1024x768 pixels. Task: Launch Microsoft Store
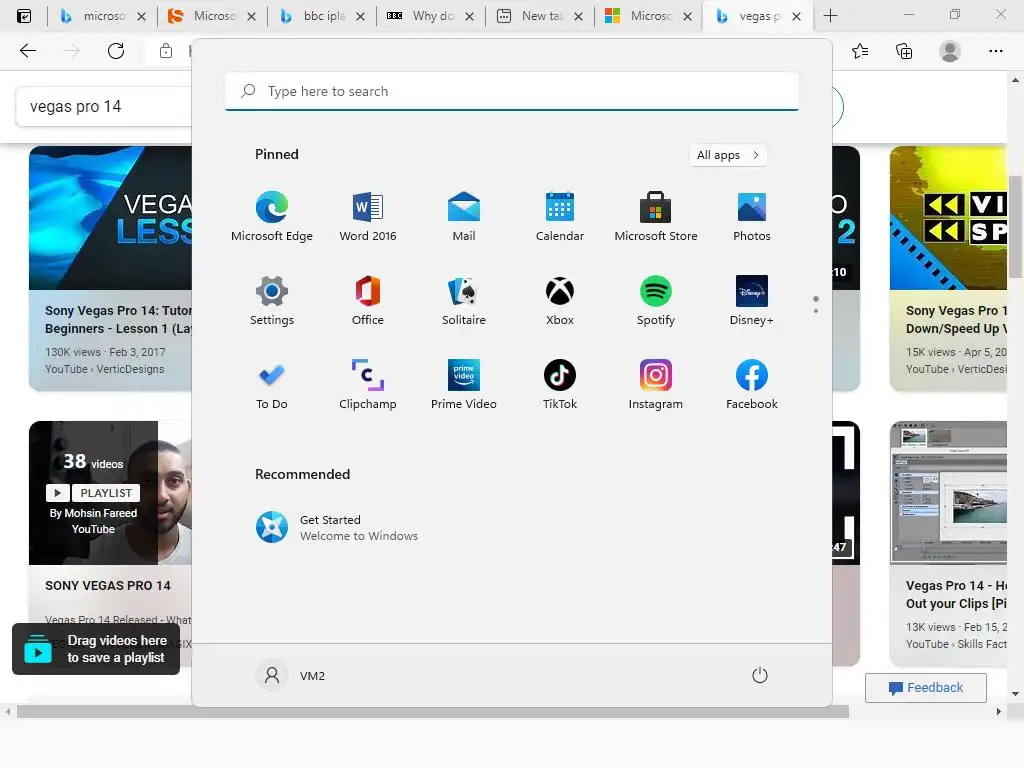click(x=656, y=216)
